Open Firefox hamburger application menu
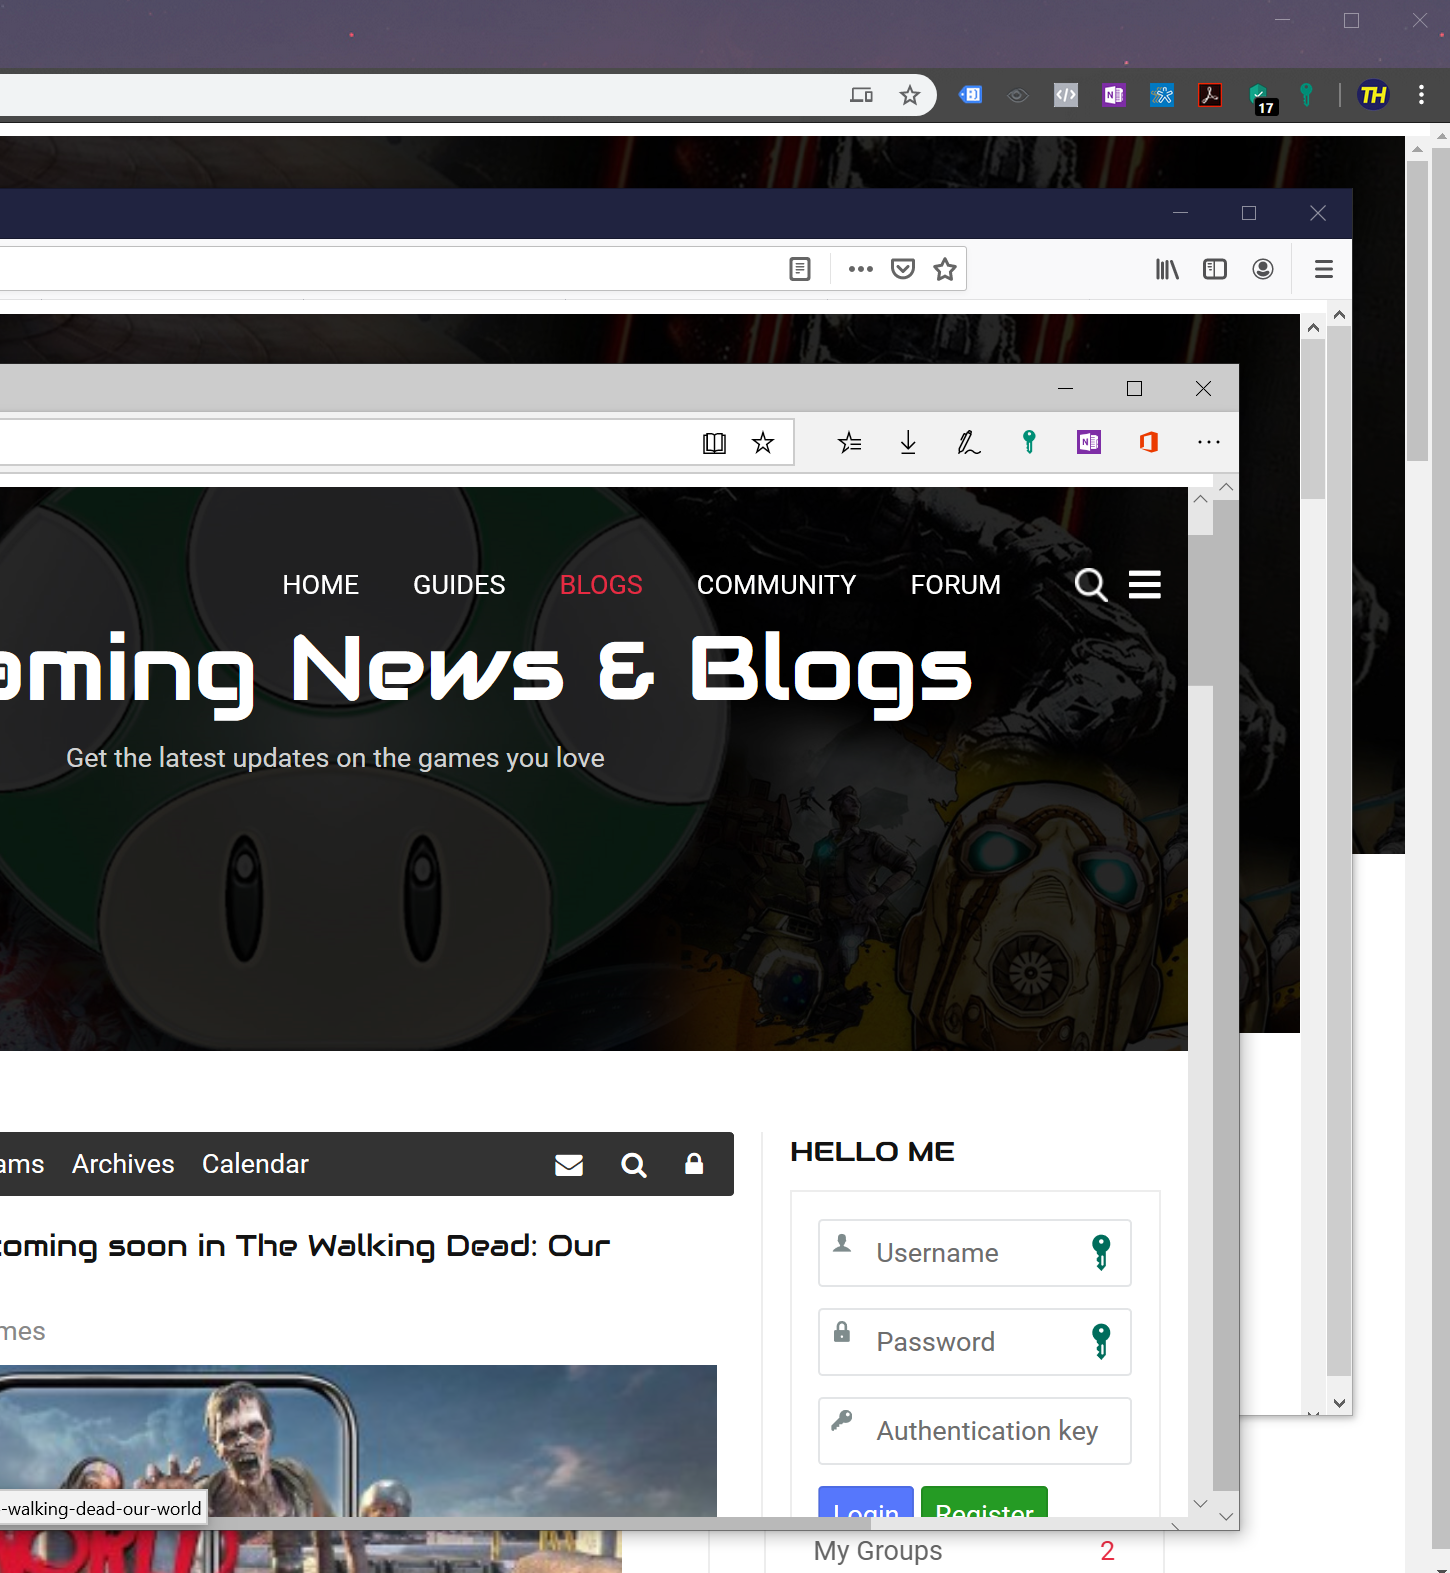The image size is (1450, 1573). tap(1324, 269)
